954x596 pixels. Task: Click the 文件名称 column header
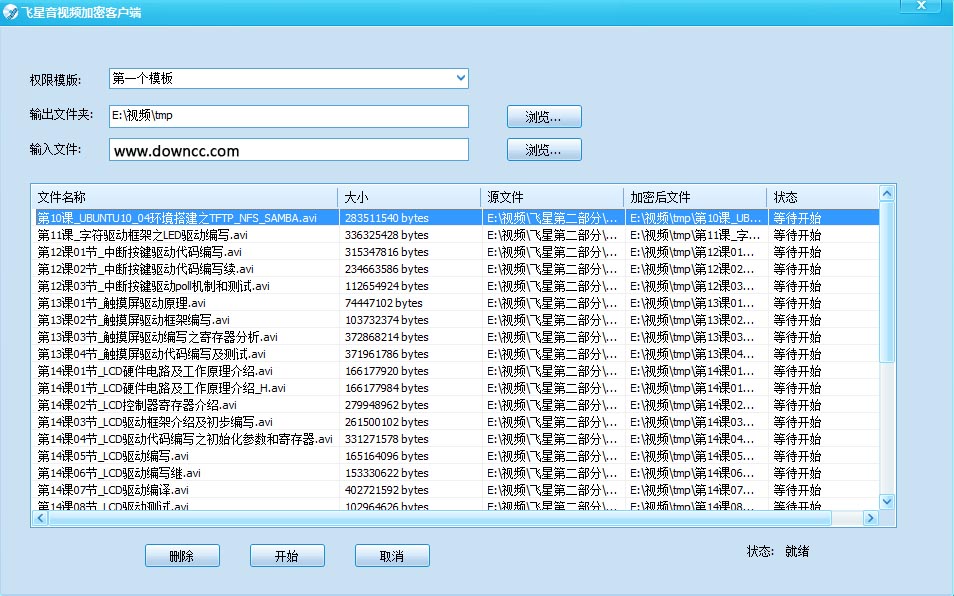[185, 196]
